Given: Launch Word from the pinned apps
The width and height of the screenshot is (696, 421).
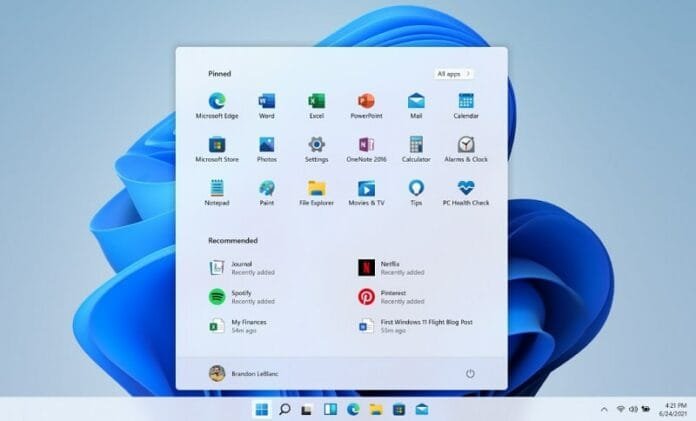Looking at the screenshot, I should [x=267, y=106].
